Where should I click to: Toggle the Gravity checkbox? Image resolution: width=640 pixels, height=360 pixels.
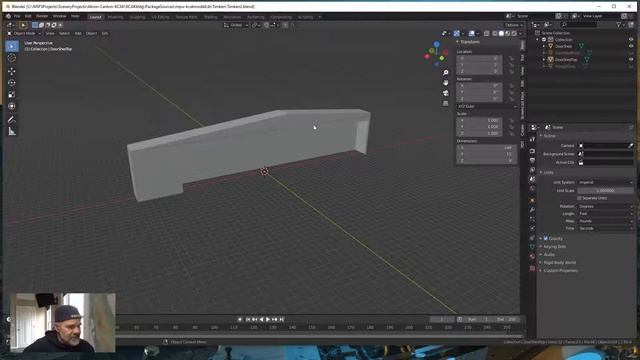coord(546,238)
